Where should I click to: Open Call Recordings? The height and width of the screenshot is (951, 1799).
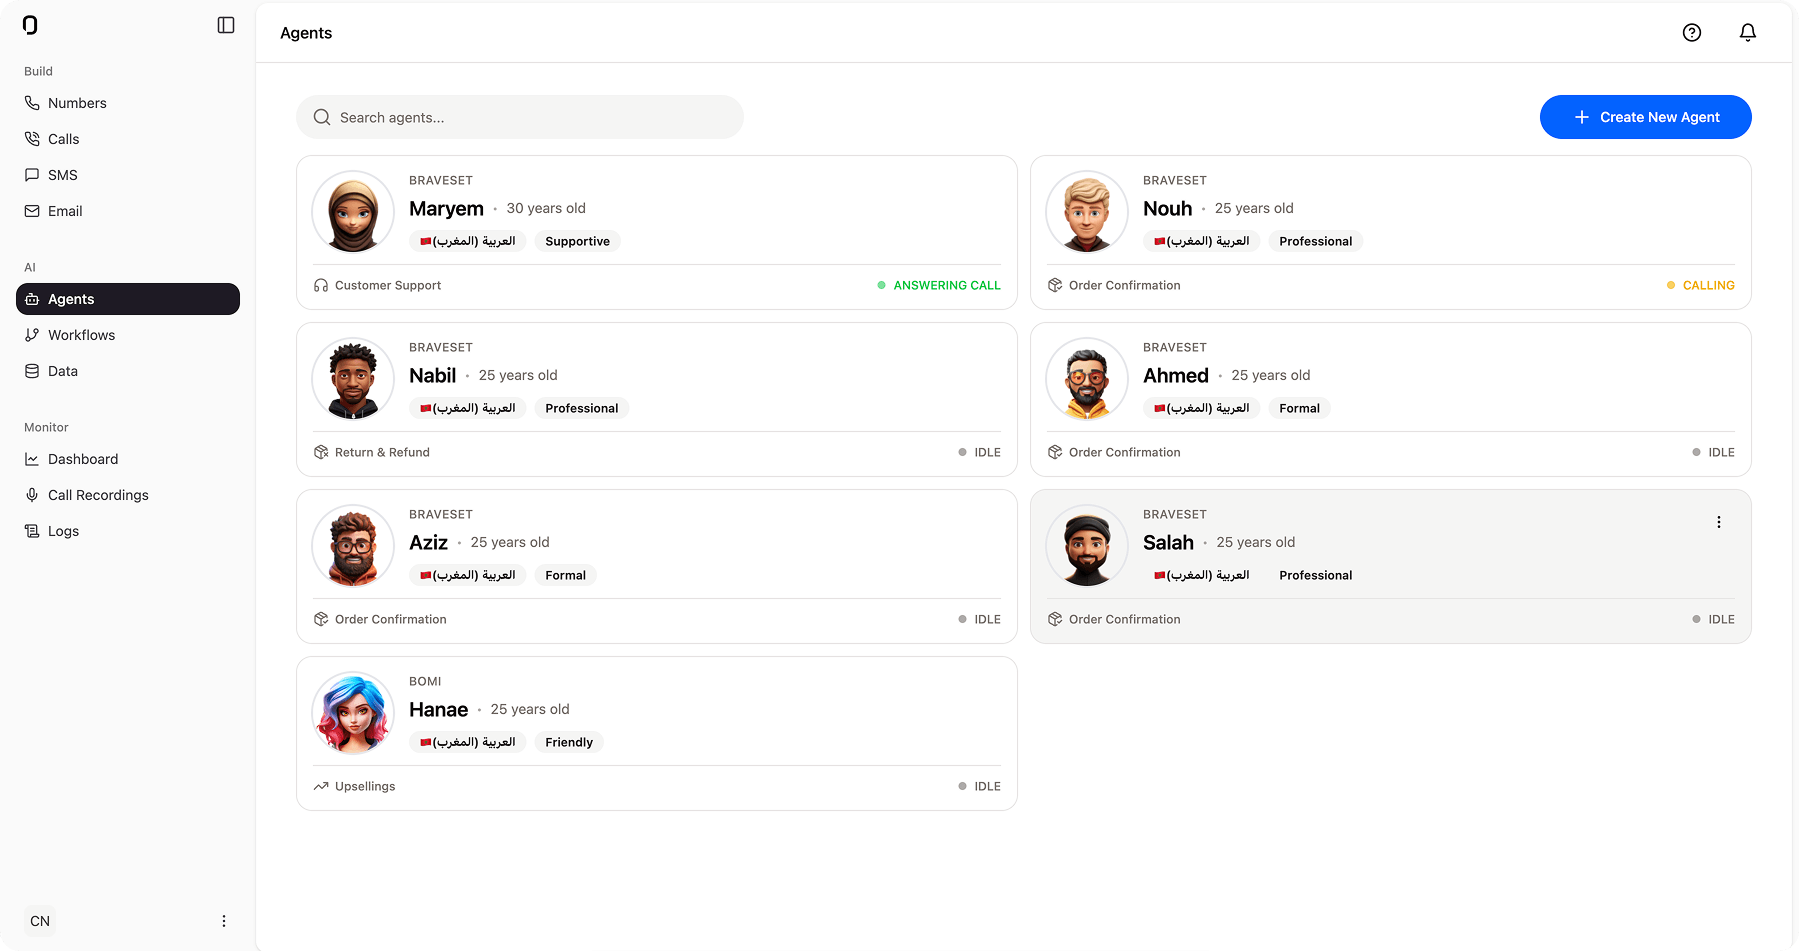coord(98,495)
